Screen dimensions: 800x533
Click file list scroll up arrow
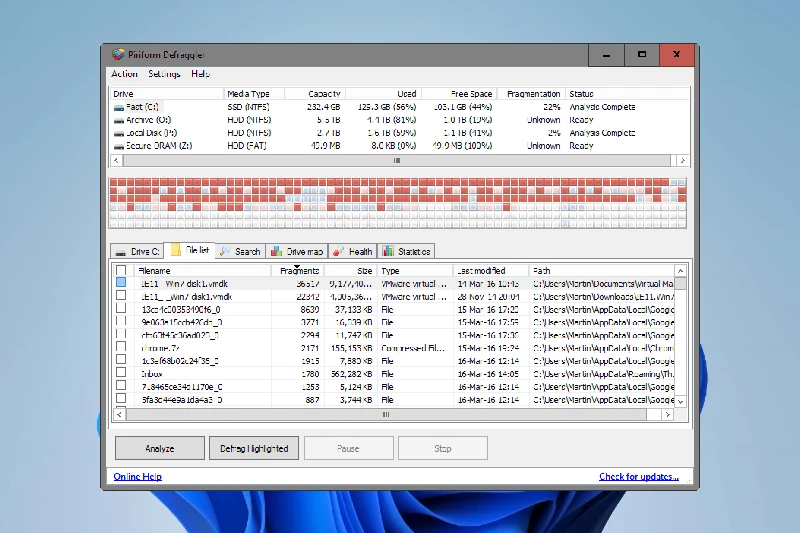[681, 271]
